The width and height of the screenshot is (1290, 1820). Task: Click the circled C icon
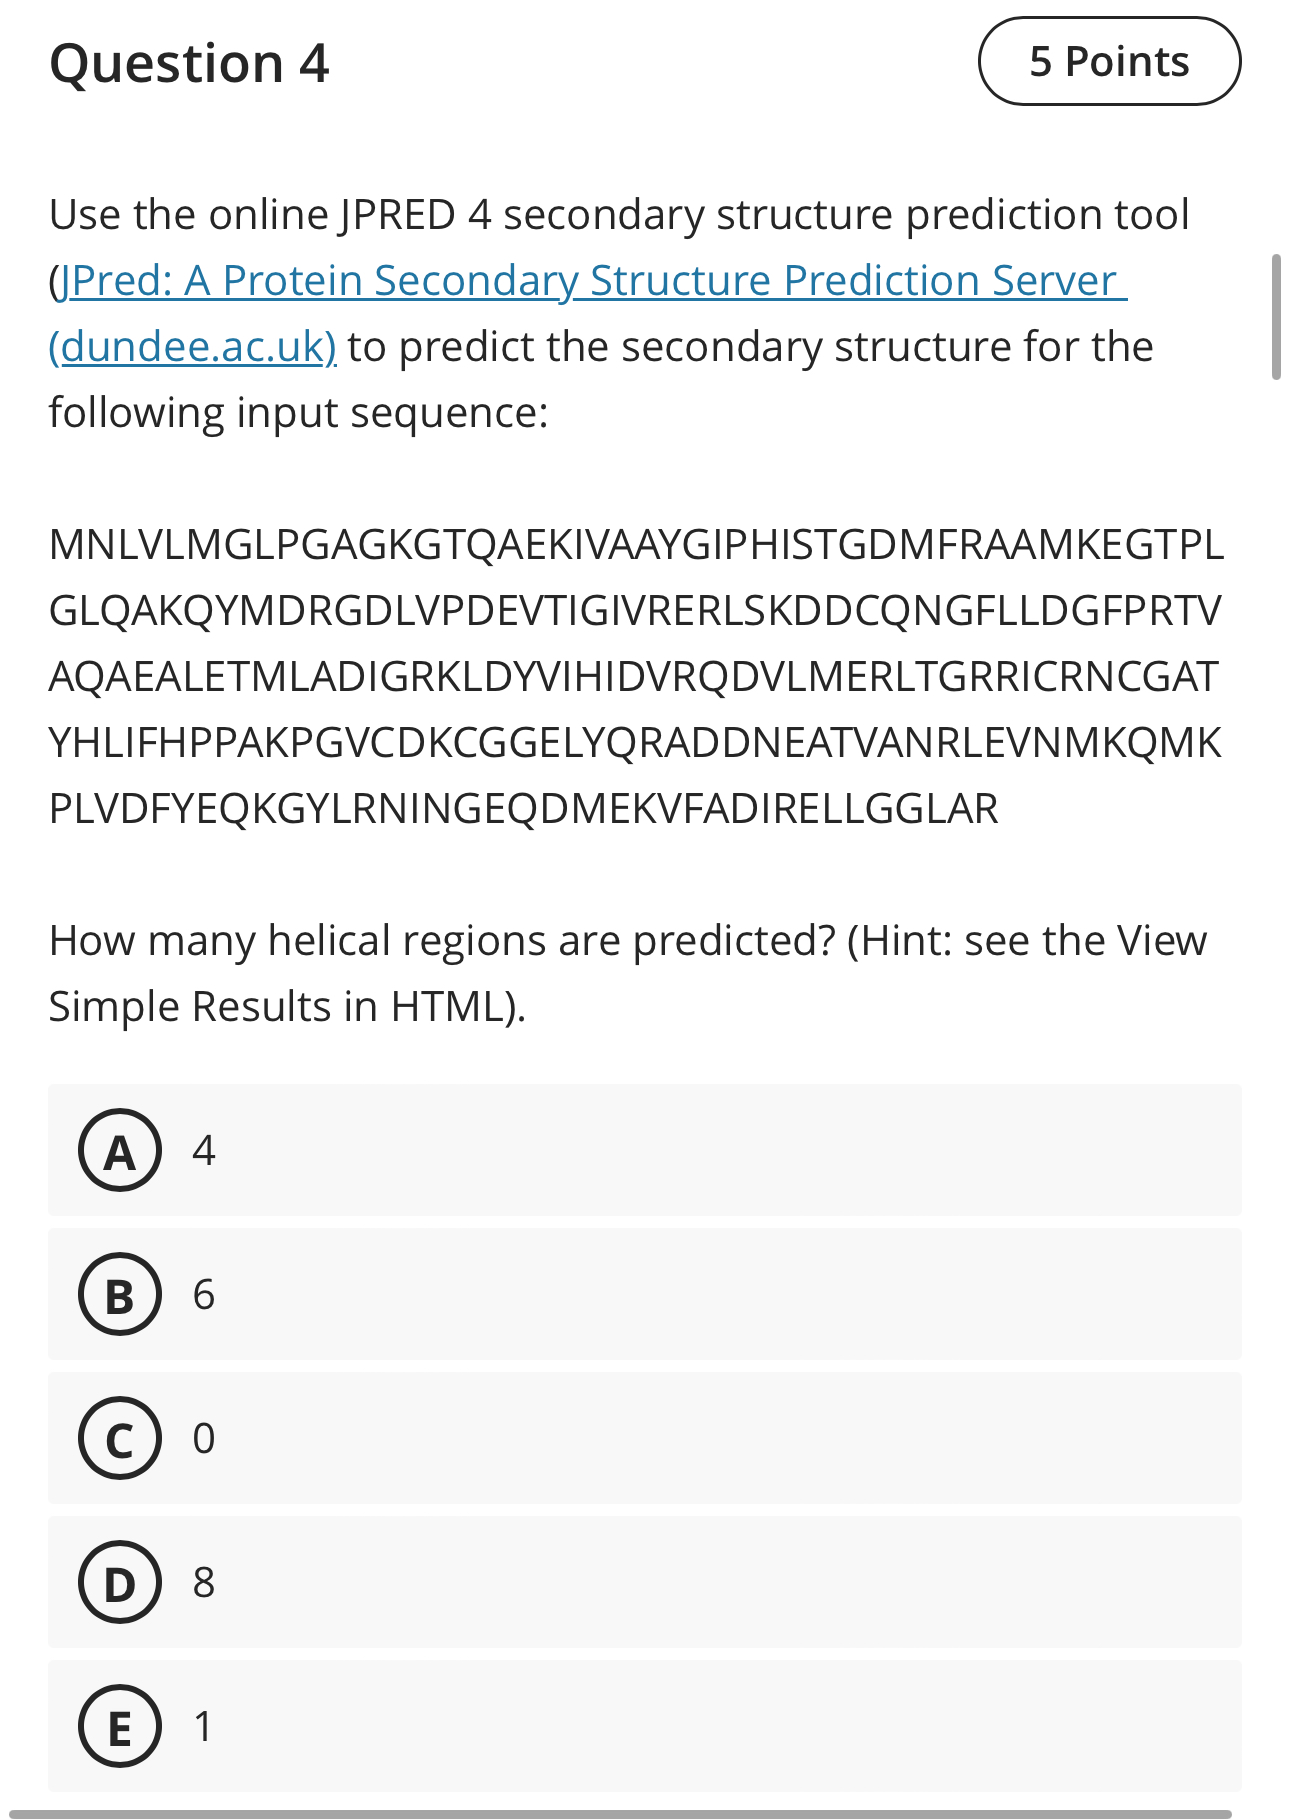tap(119, 1440)
